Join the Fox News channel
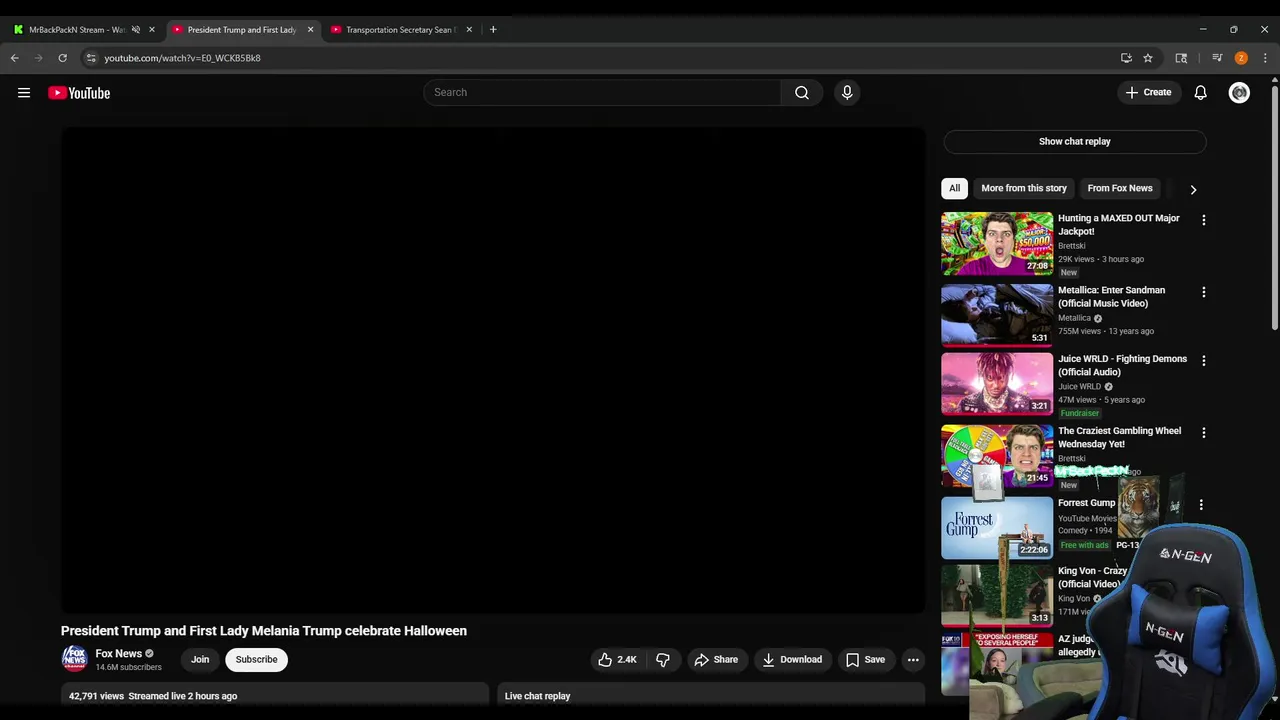This screenshot has width=1280, height=720. pos(200,660)
